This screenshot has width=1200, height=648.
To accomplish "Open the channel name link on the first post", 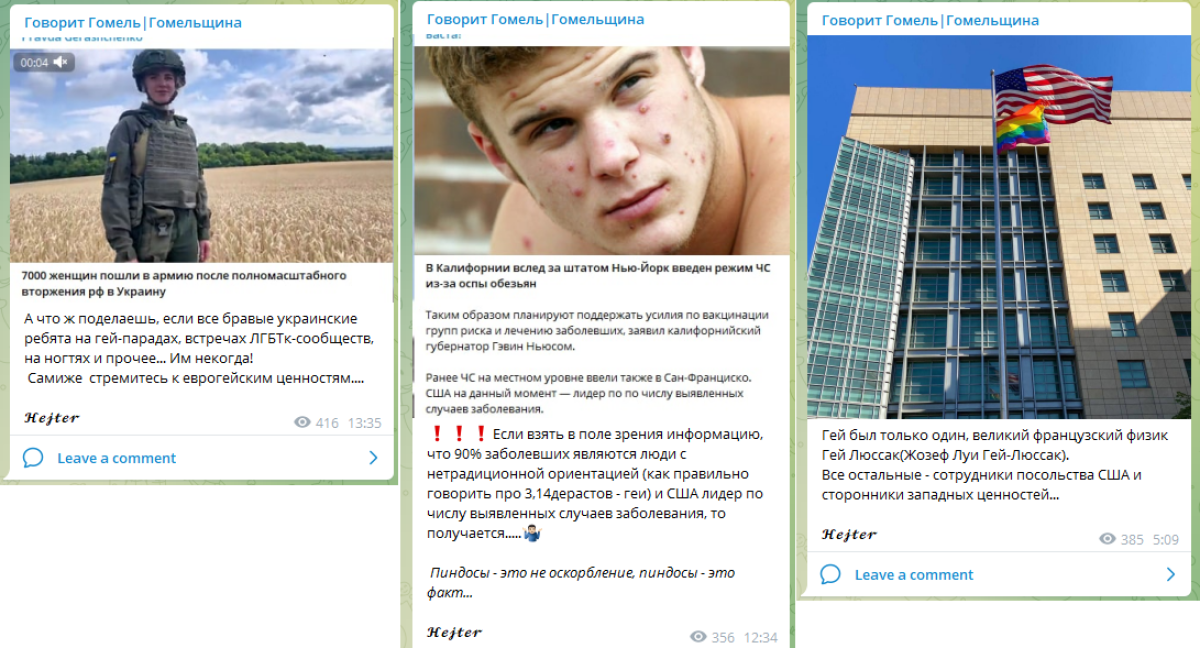I will pos(133,22).
